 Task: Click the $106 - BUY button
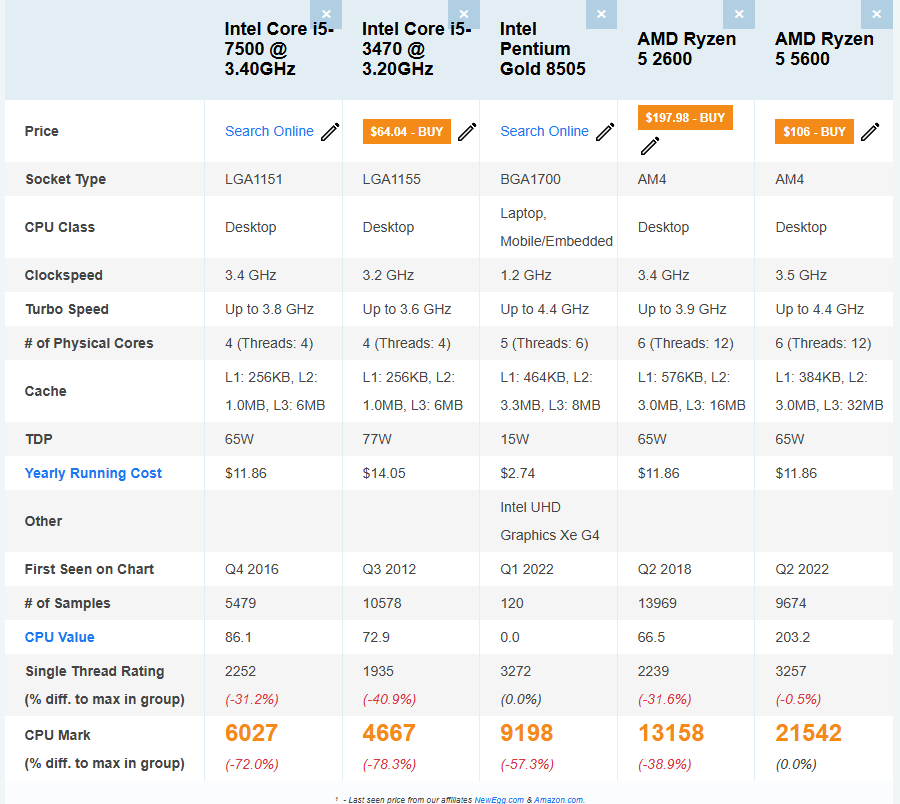pyautogui.click(x=814, y=131)
